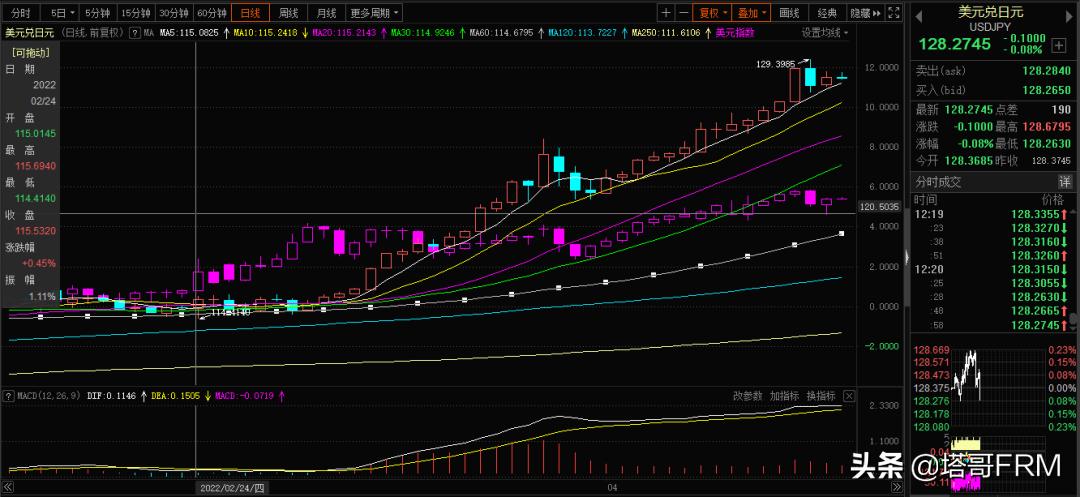The height and width of the screenshot is (497, 1080).
Task: Open the 复权 adjustment dropdown
Action: point(712,12)
